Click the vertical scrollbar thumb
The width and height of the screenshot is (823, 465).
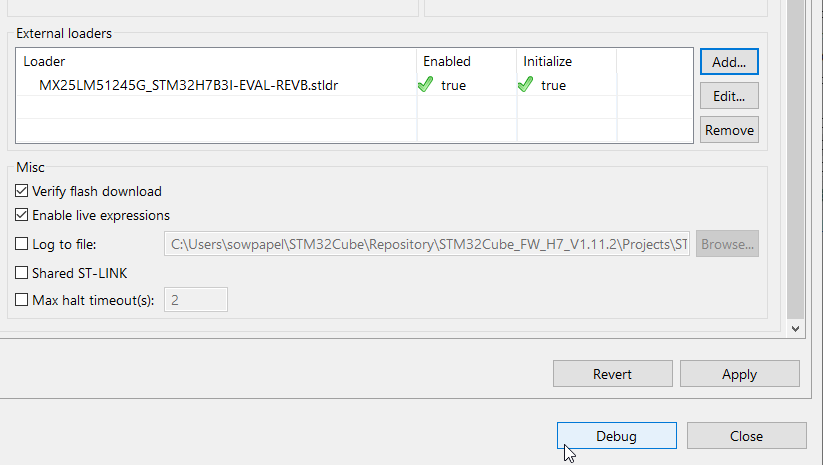click(796, 159)
